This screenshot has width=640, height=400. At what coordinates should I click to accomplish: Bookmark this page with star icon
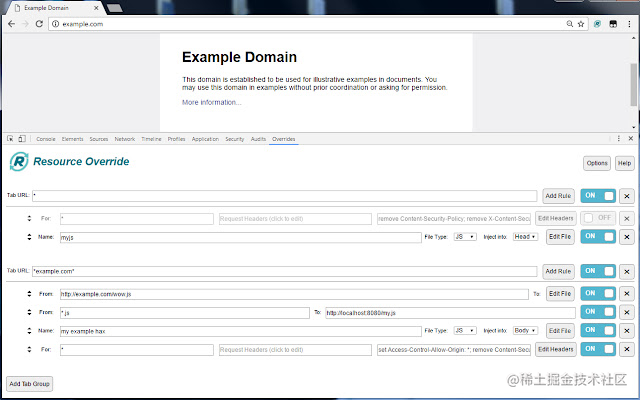pyautogui.click(x=581, y=24)
